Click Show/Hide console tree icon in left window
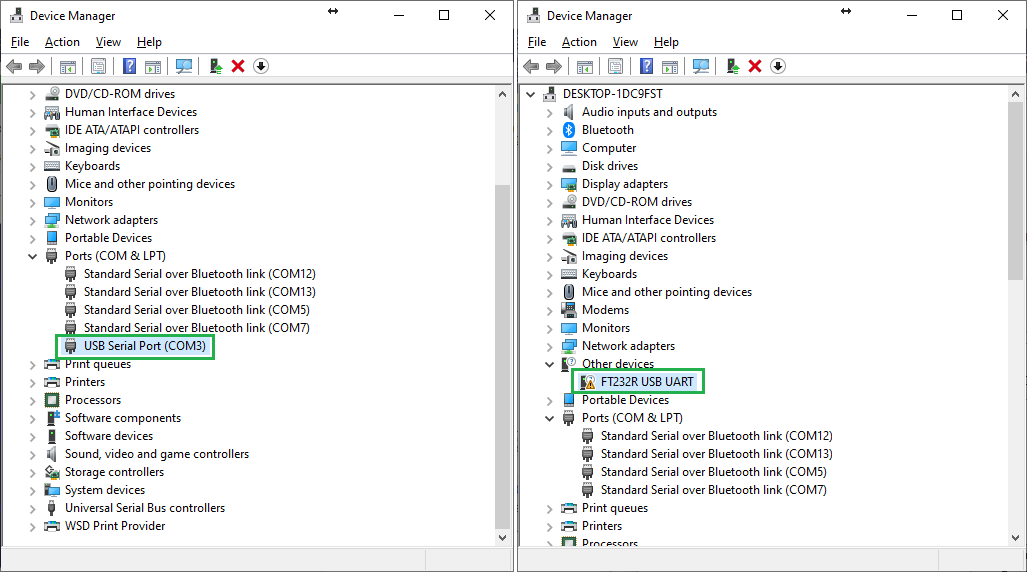This screenshot has width=1027, height=572. pos(67,66)
